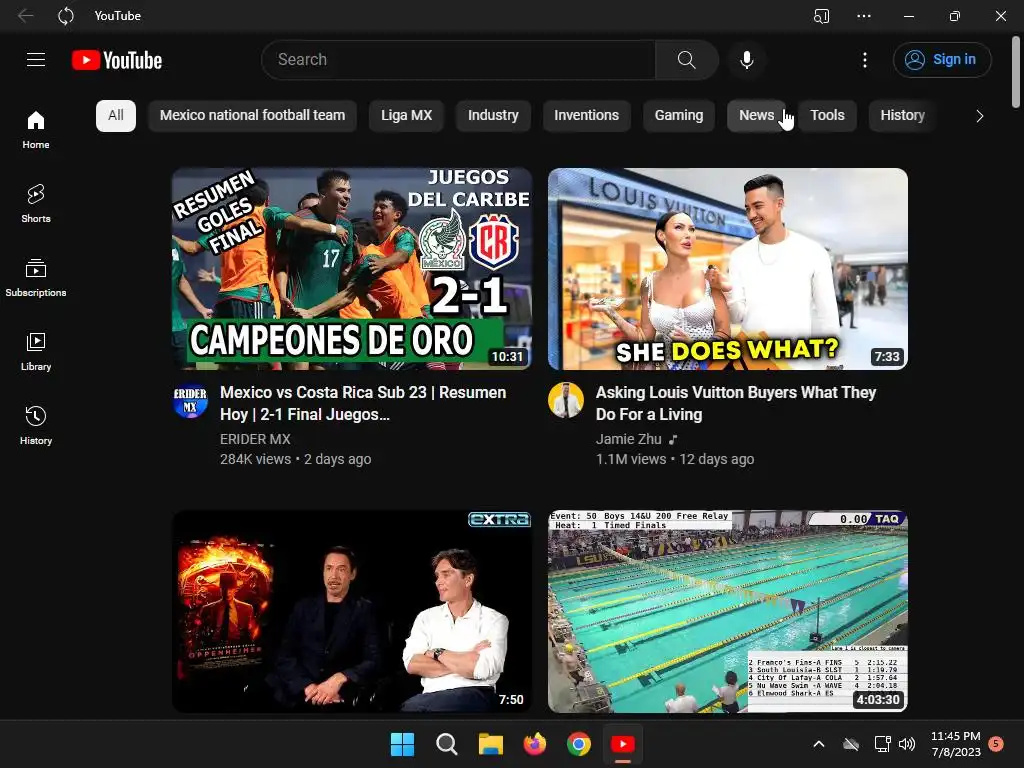Open the Windows Start menu
Viewport: 1024px width, 768px height.
[402, 744]
